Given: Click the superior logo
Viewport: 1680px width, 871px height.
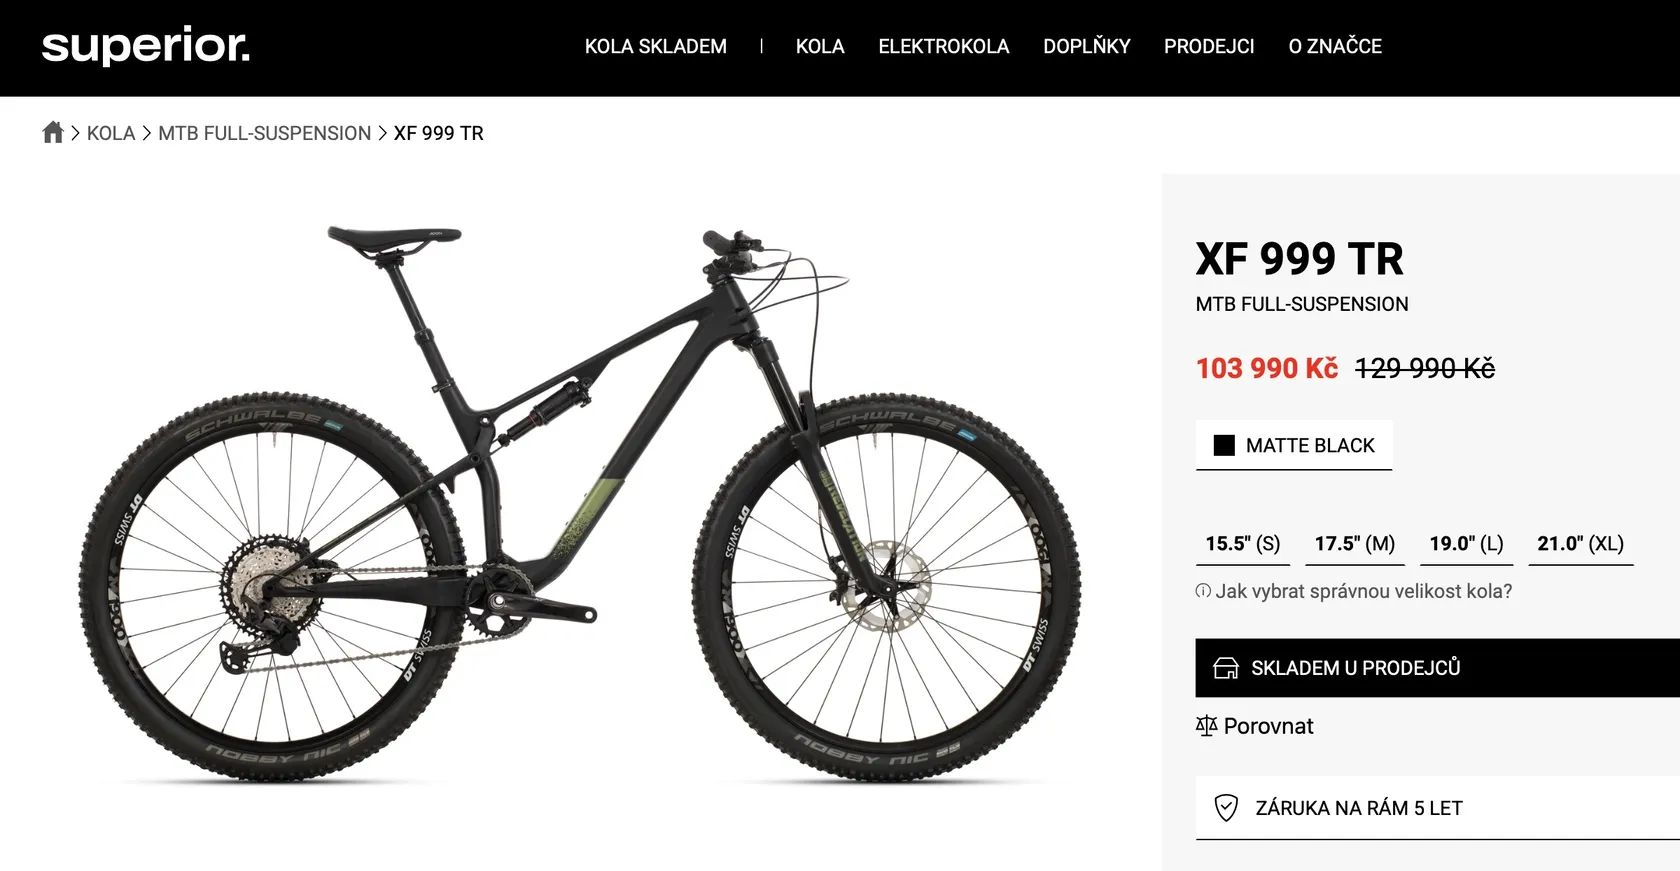Looking at the screenshot, I should [x=146, y=46].
